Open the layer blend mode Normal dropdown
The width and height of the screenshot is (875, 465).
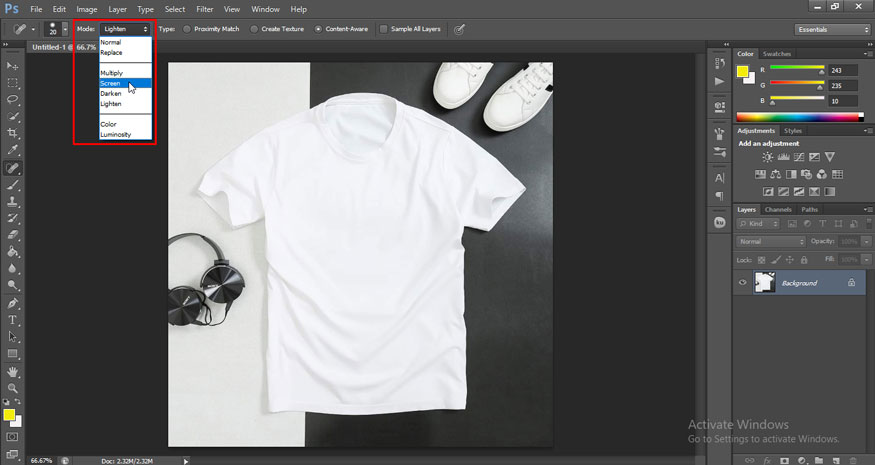point(771,241)
